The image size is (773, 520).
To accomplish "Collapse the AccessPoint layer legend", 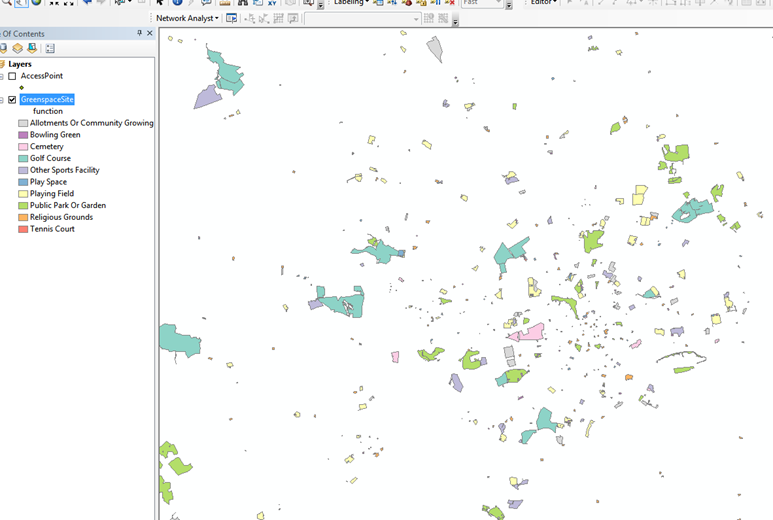I will [x=2, y=76].
